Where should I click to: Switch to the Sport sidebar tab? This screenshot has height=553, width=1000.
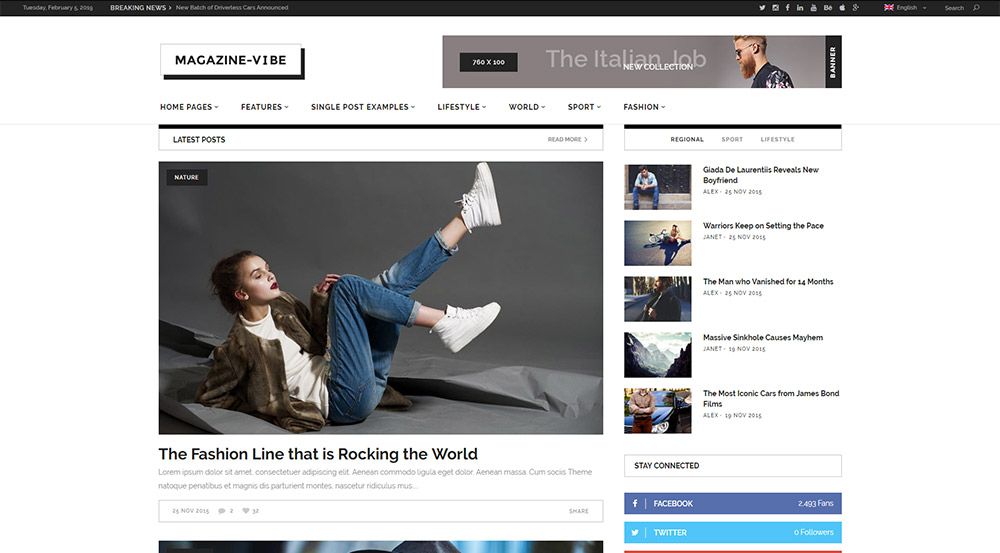click(x=732, y=140)
